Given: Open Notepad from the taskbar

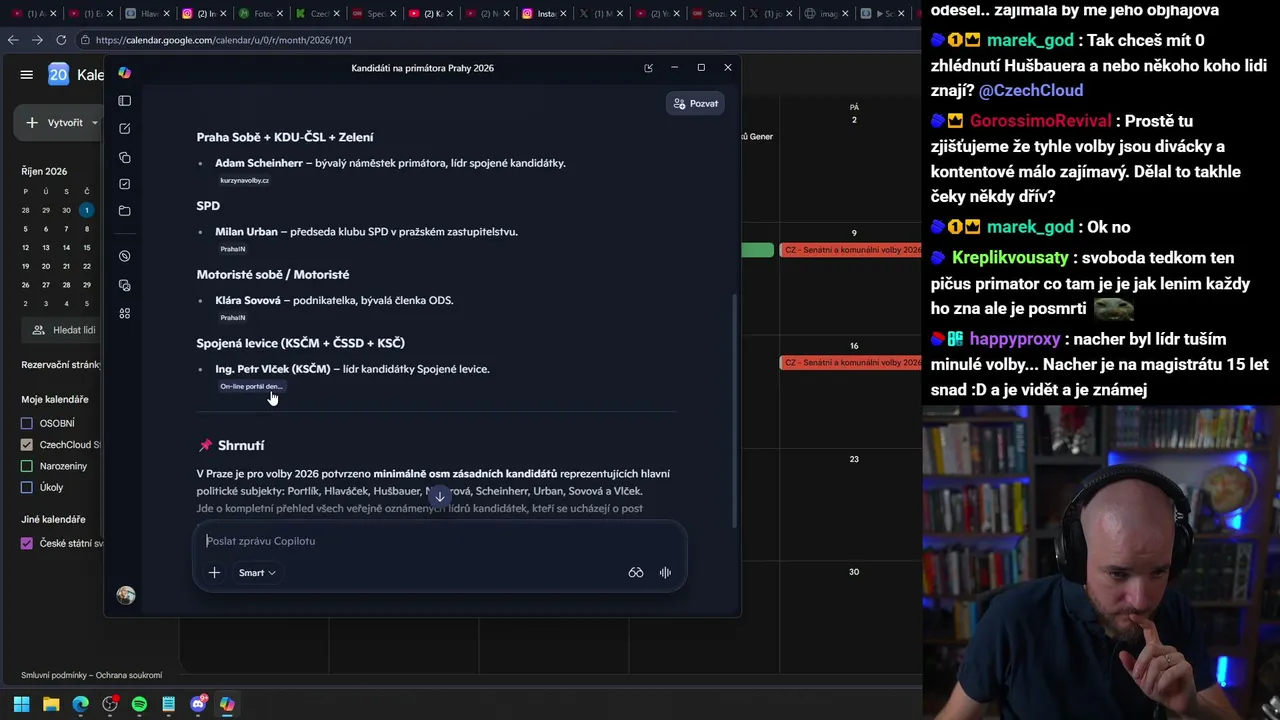Looking at the screenshot, I should [x=169, y=704].
